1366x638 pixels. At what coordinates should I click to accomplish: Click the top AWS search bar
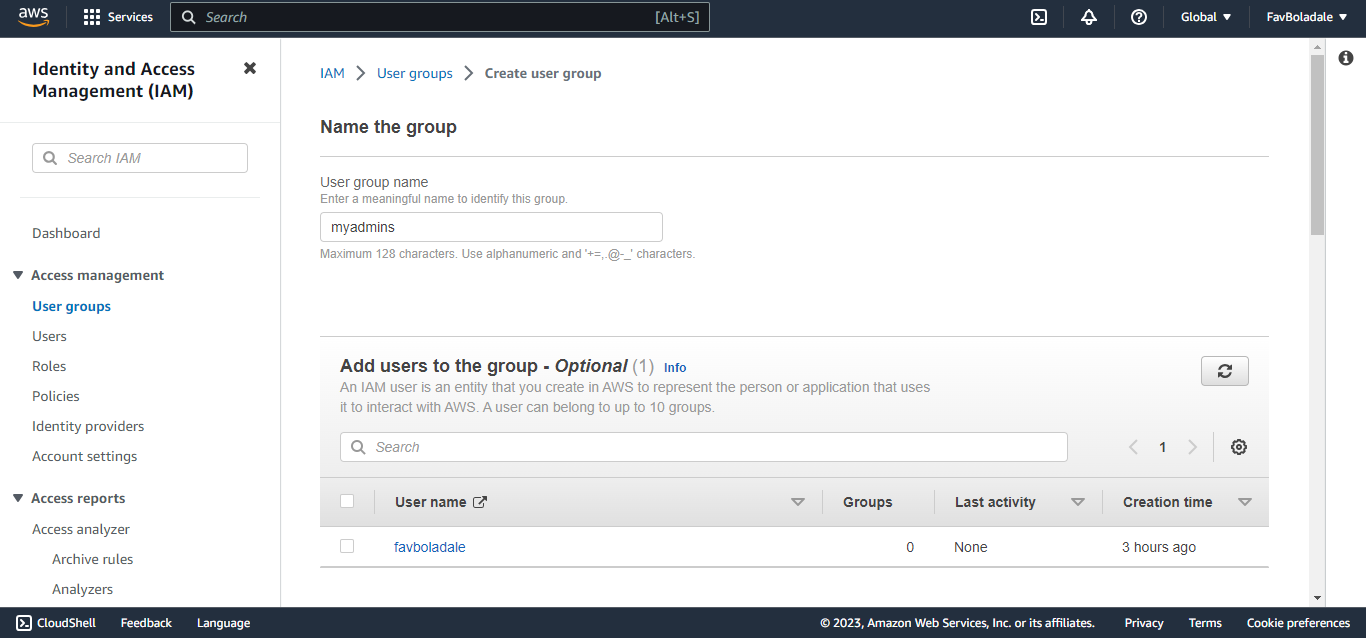point(440,17)
